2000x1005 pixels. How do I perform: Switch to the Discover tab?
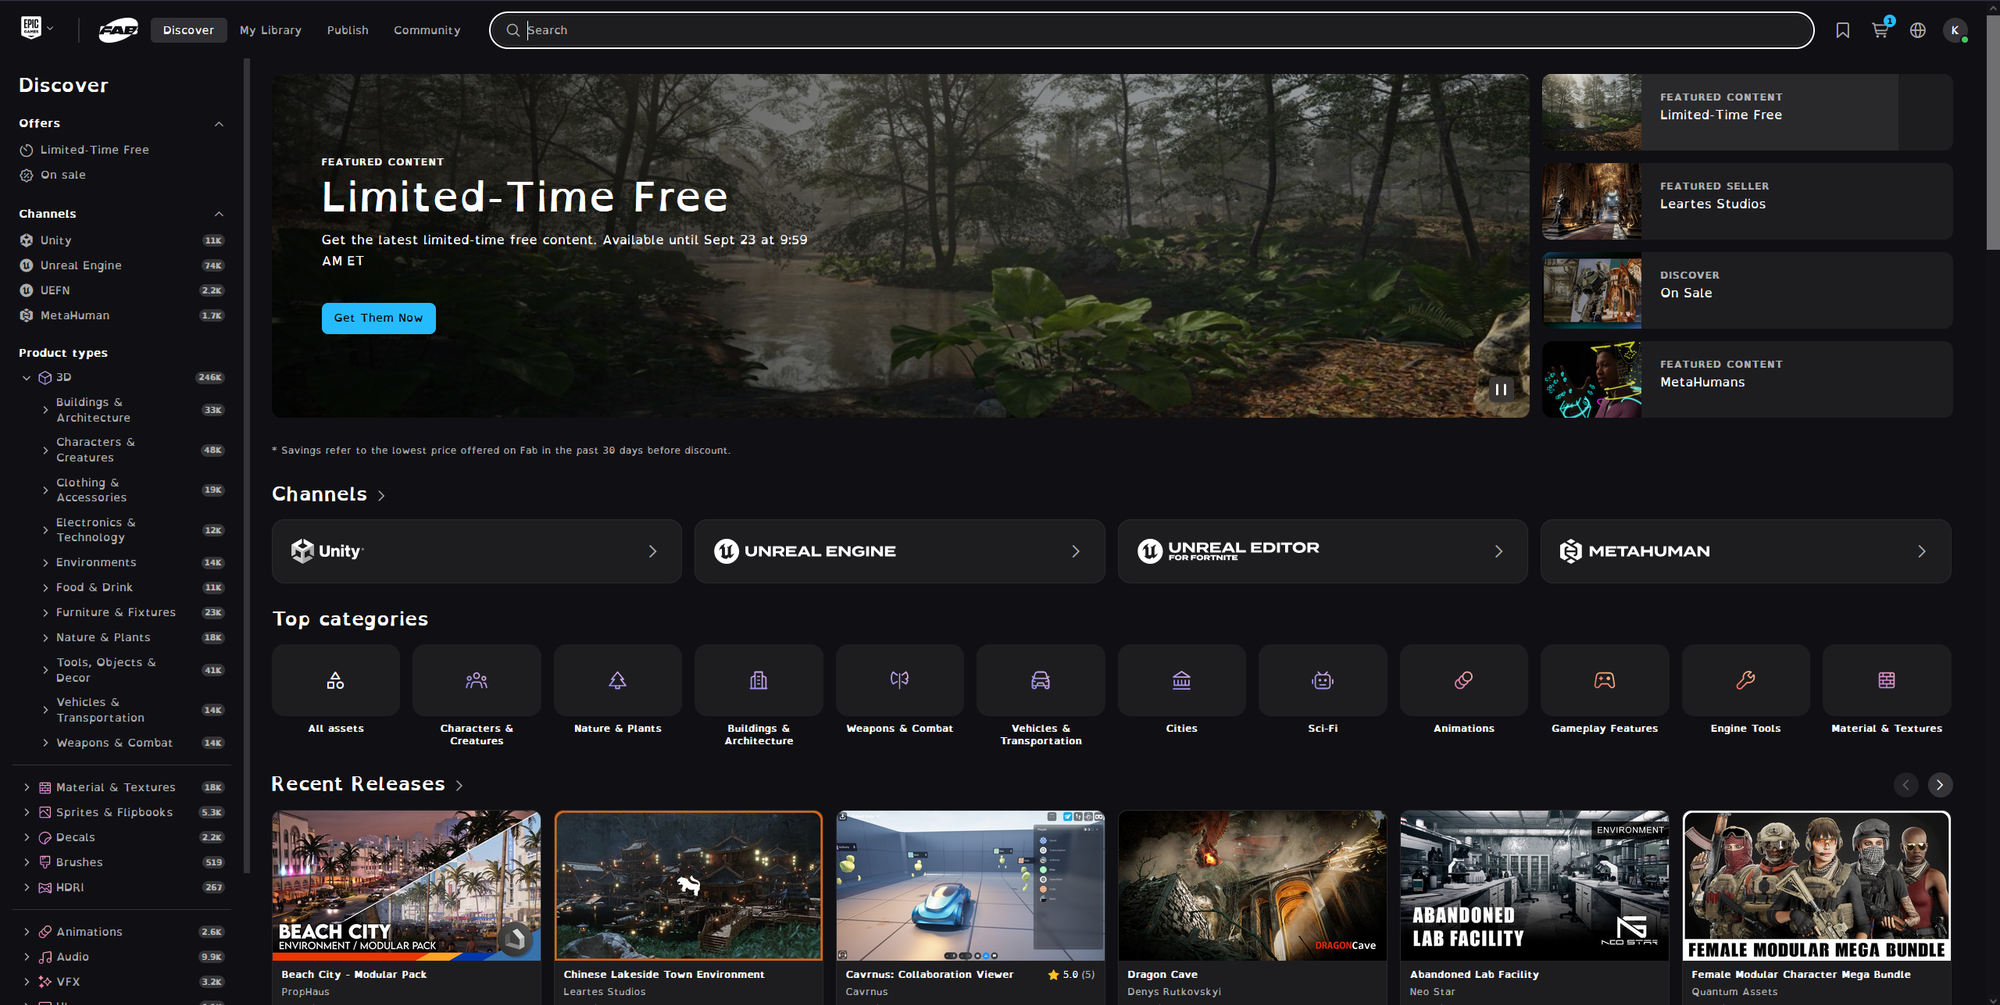[189, 30]
